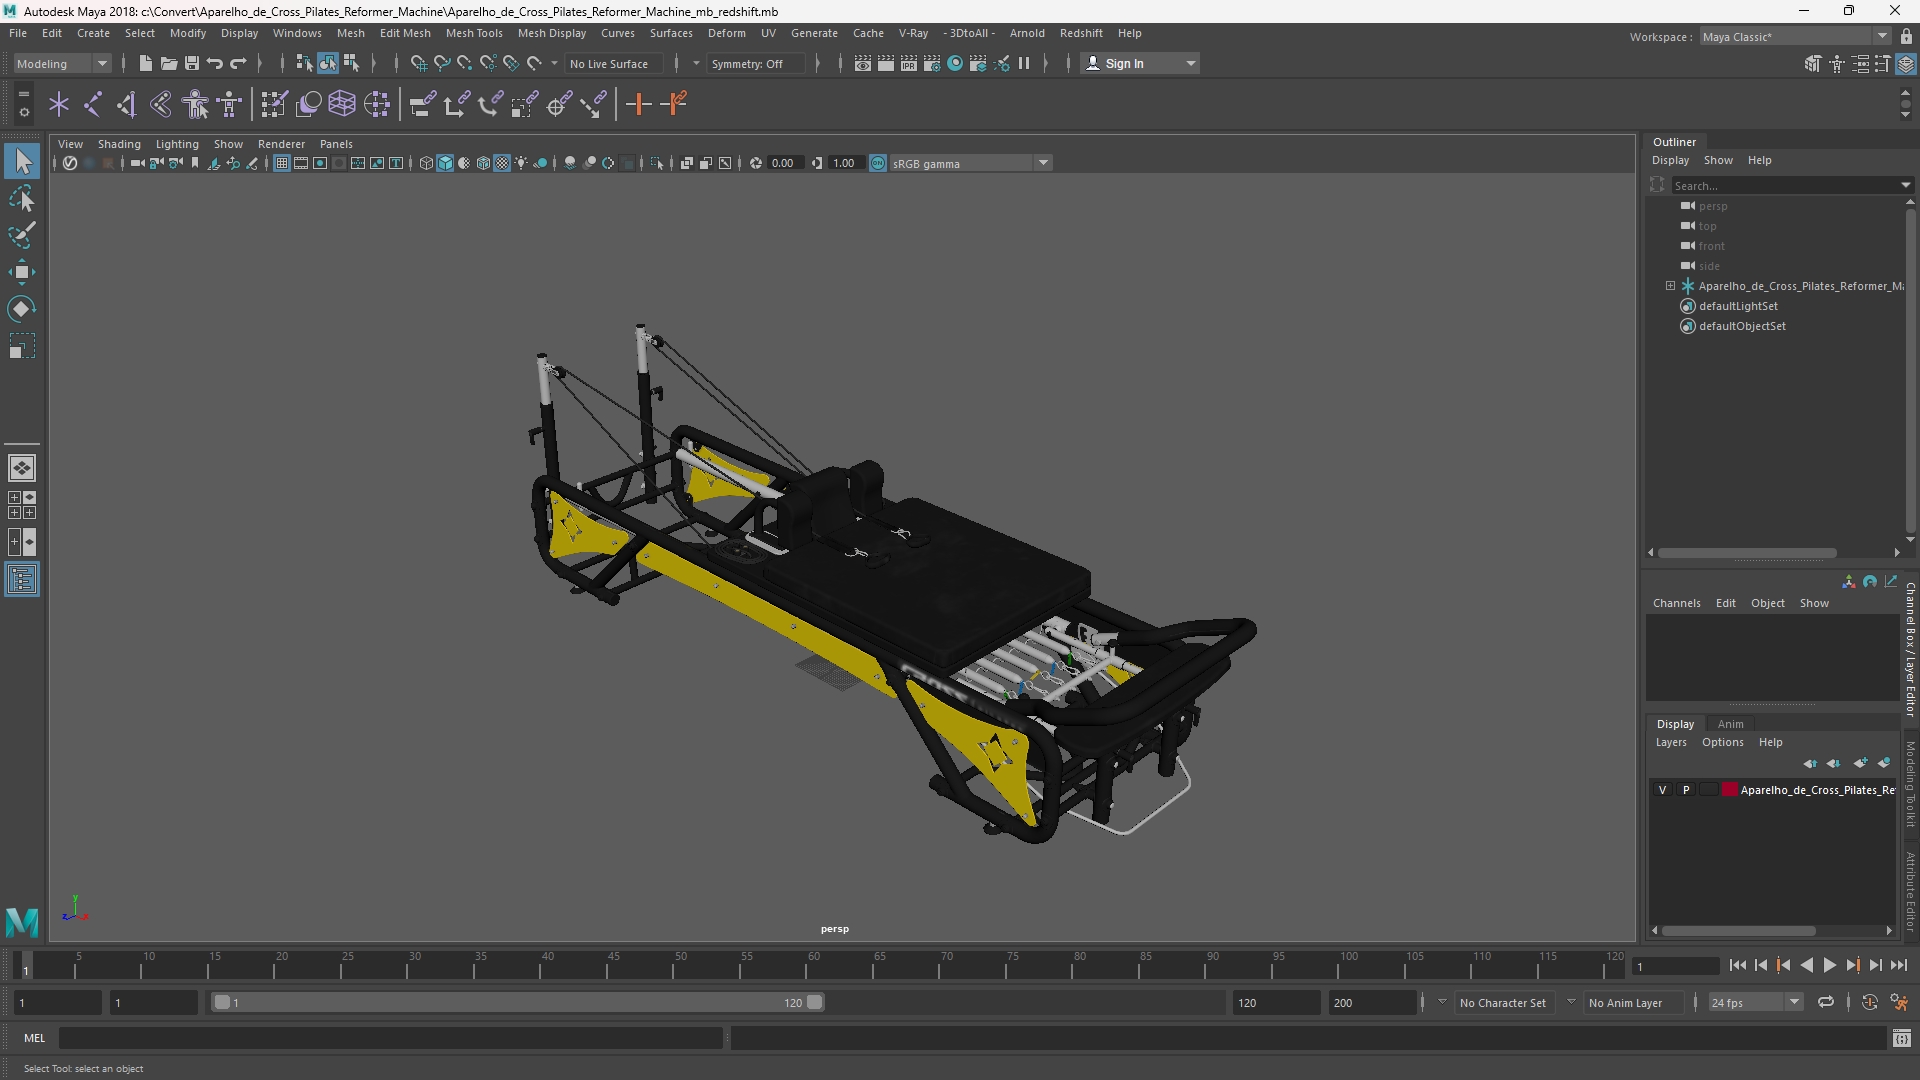Image resolution: width=1920 pixels, height=1080 pixels.
Task: Click the red layer color swatch
Action: coord(1729,790)
